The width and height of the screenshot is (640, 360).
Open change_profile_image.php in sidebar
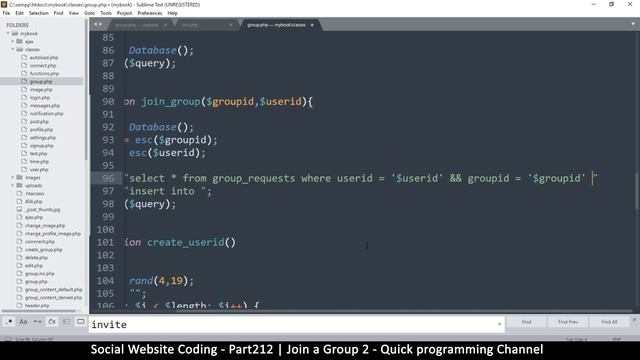(53, 233)
